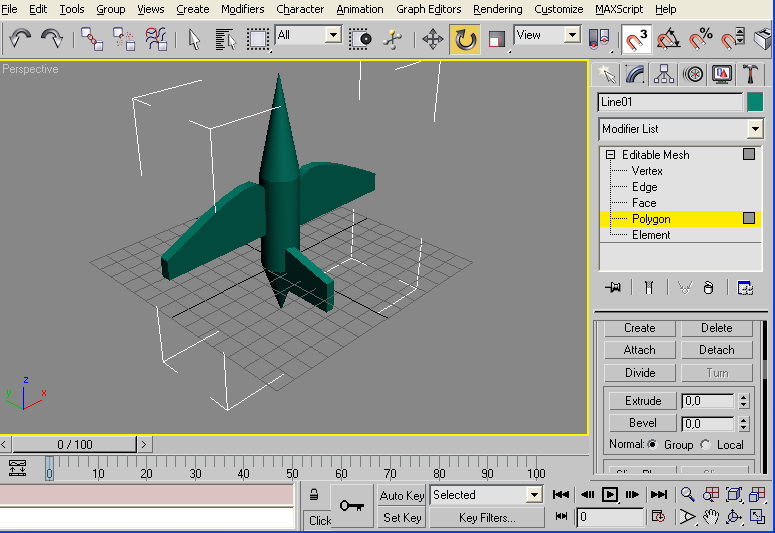The image size is (775, 533).
Task: Click the Line01 object name field
Action: pos(670,102)
